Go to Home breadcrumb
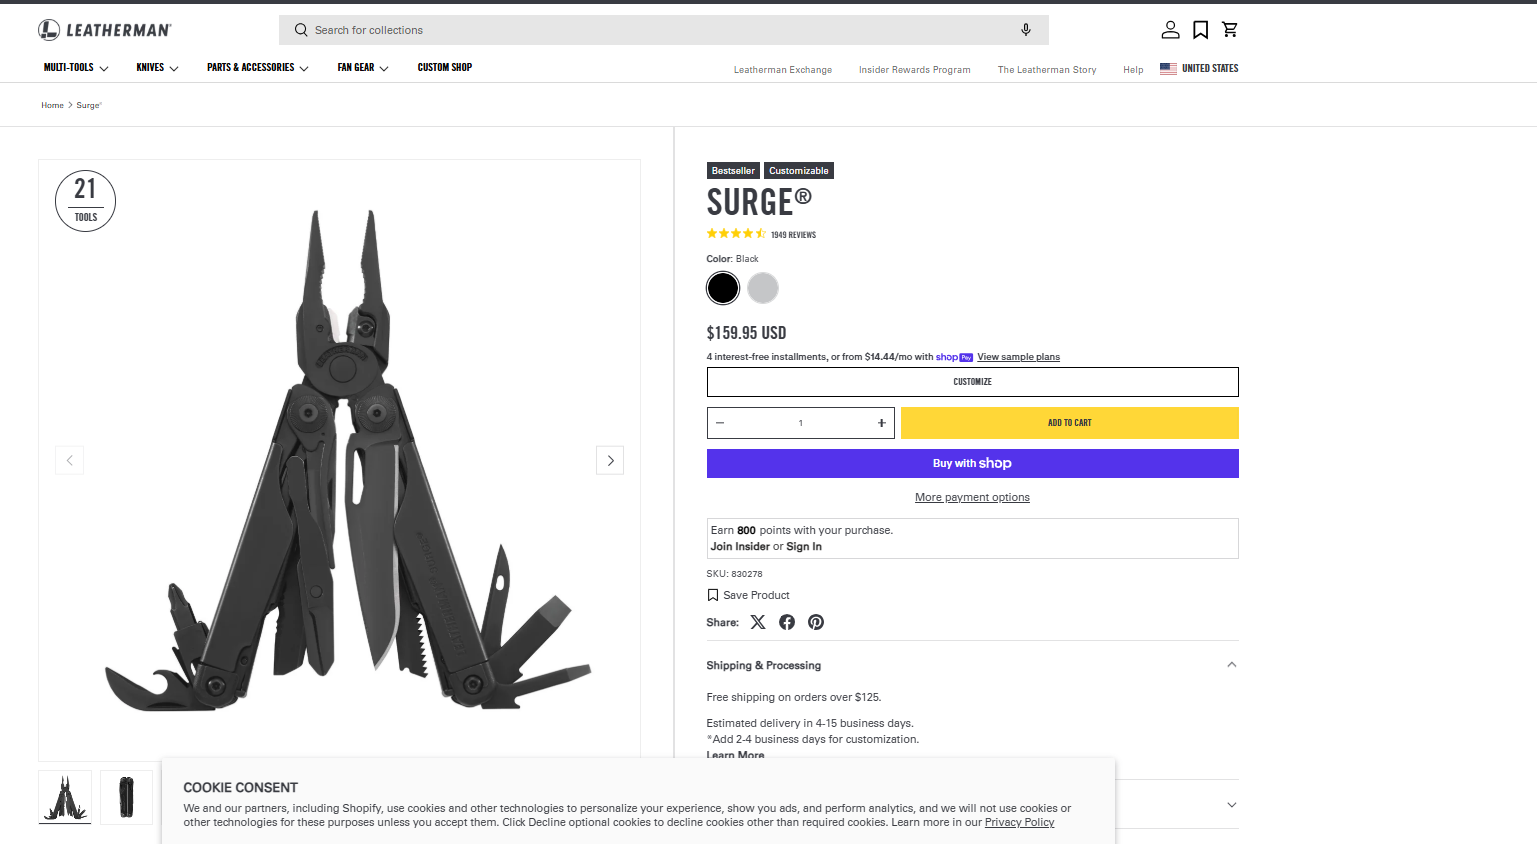1537x844 pixels. [x=53, y=105]
